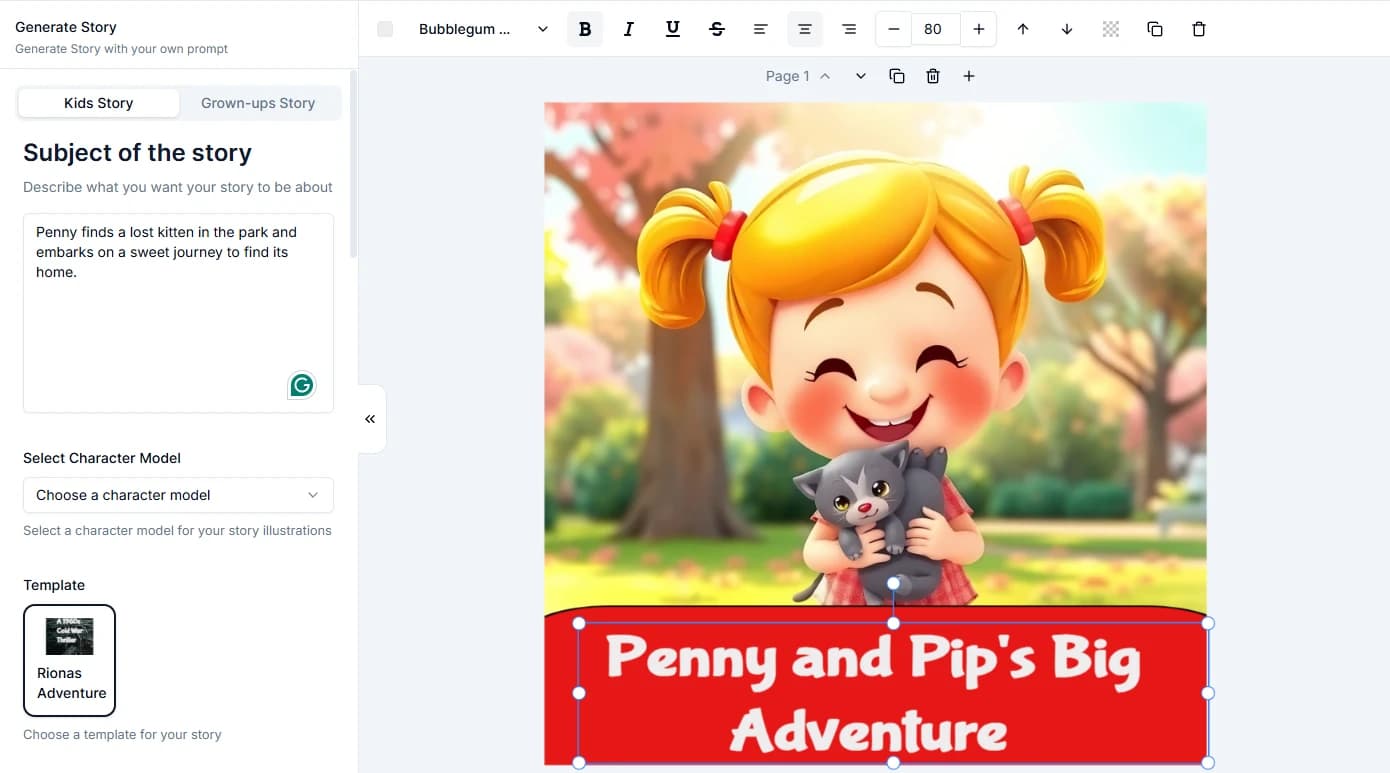Delete Page 1 using the trash icon
Image resolution: width=1390 pixels, height=773 pixels.
tap(932, 75)
